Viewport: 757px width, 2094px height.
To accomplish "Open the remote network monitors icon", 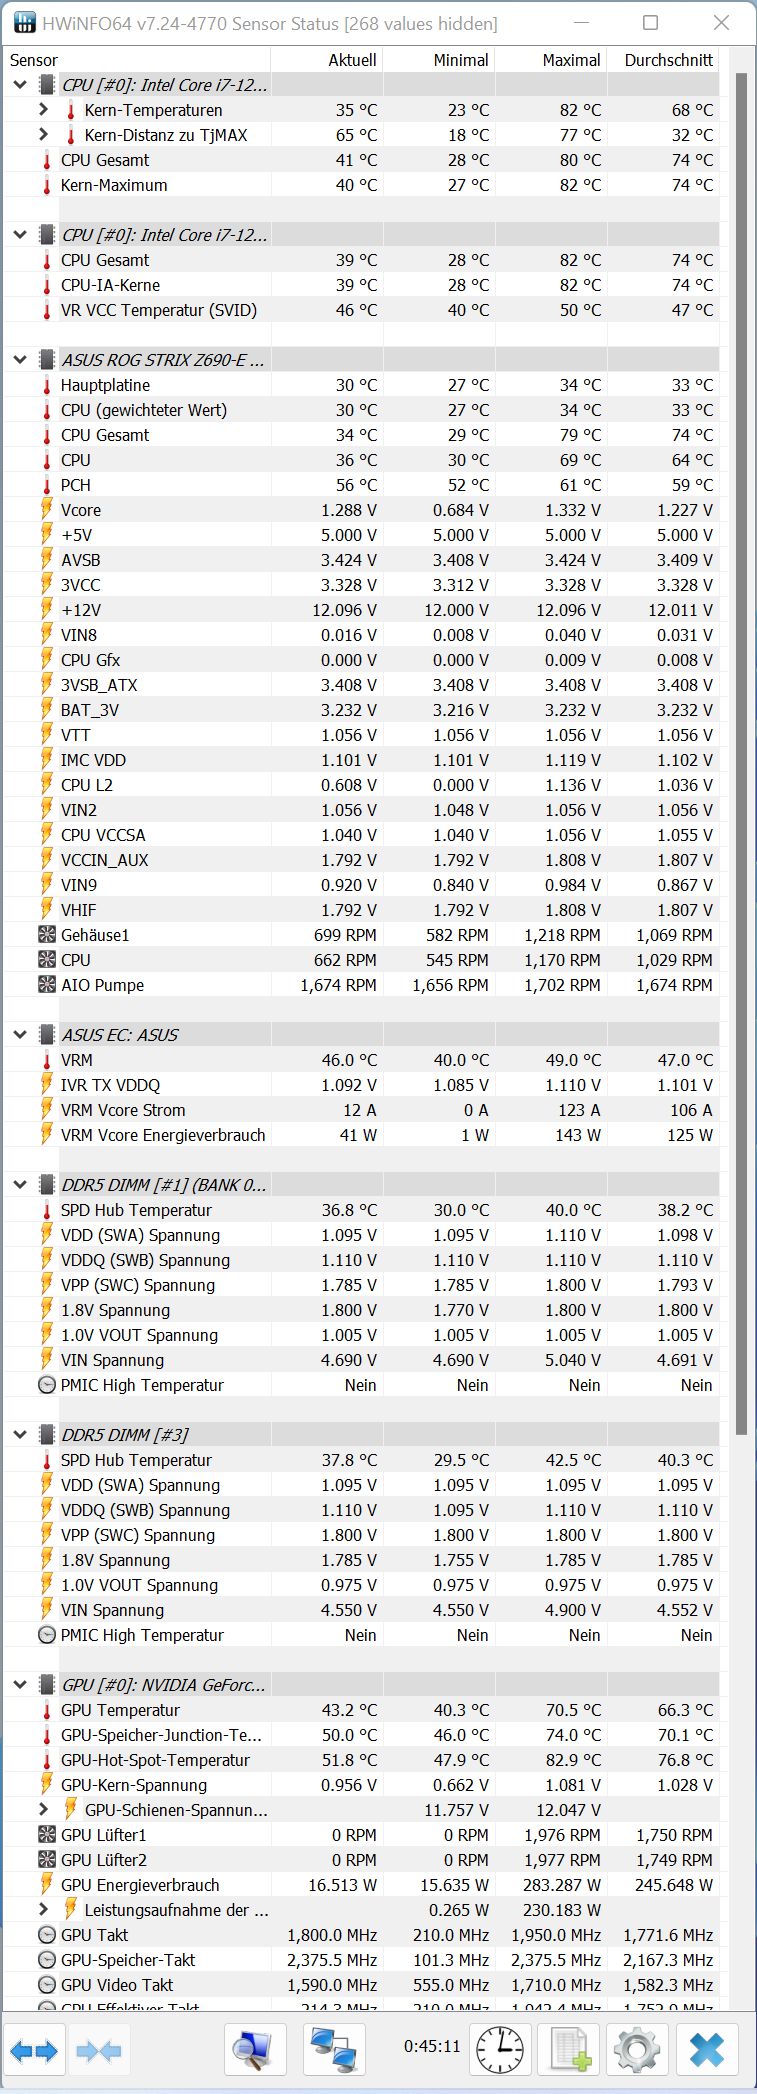I will pos(334,2051).
